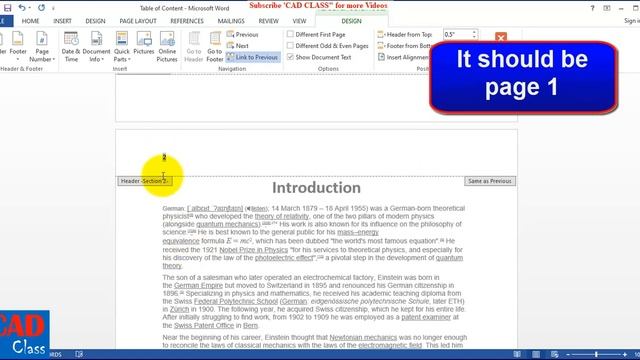Go to Next header section
The height and width of the screenshot is (360, 640).
[238, 46]
